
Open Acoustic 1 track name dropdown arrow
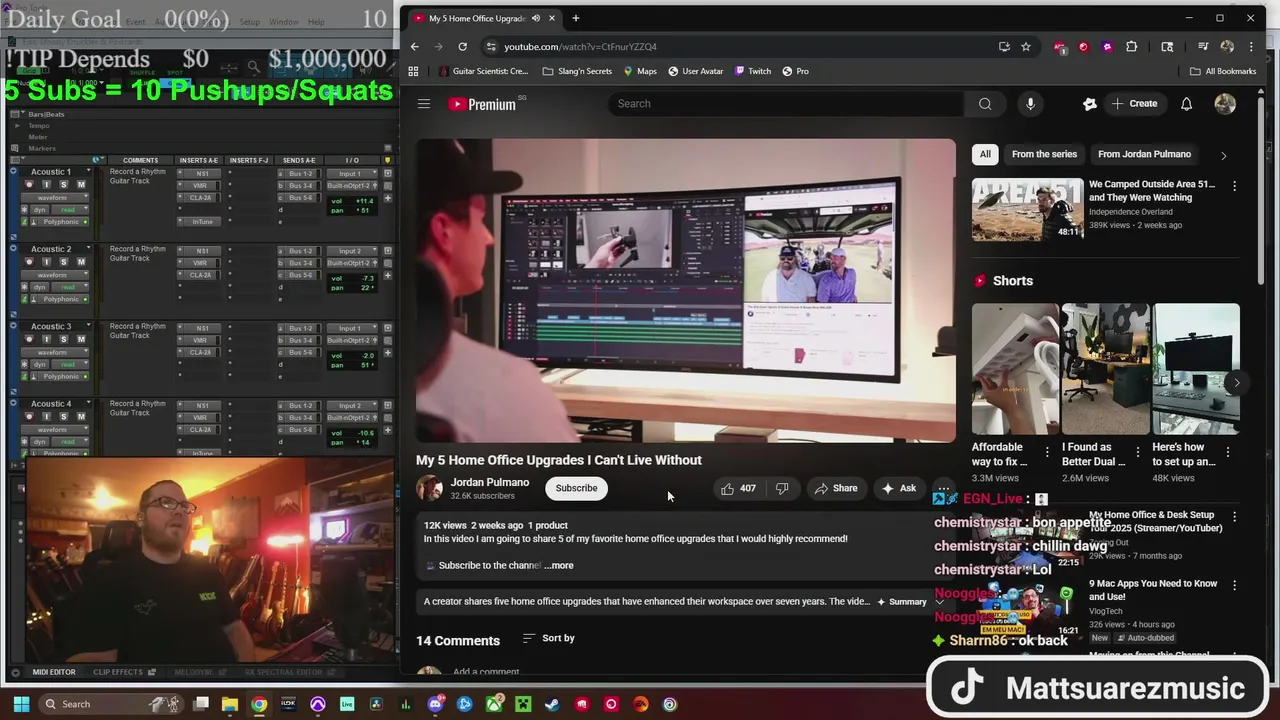(87, 171)
